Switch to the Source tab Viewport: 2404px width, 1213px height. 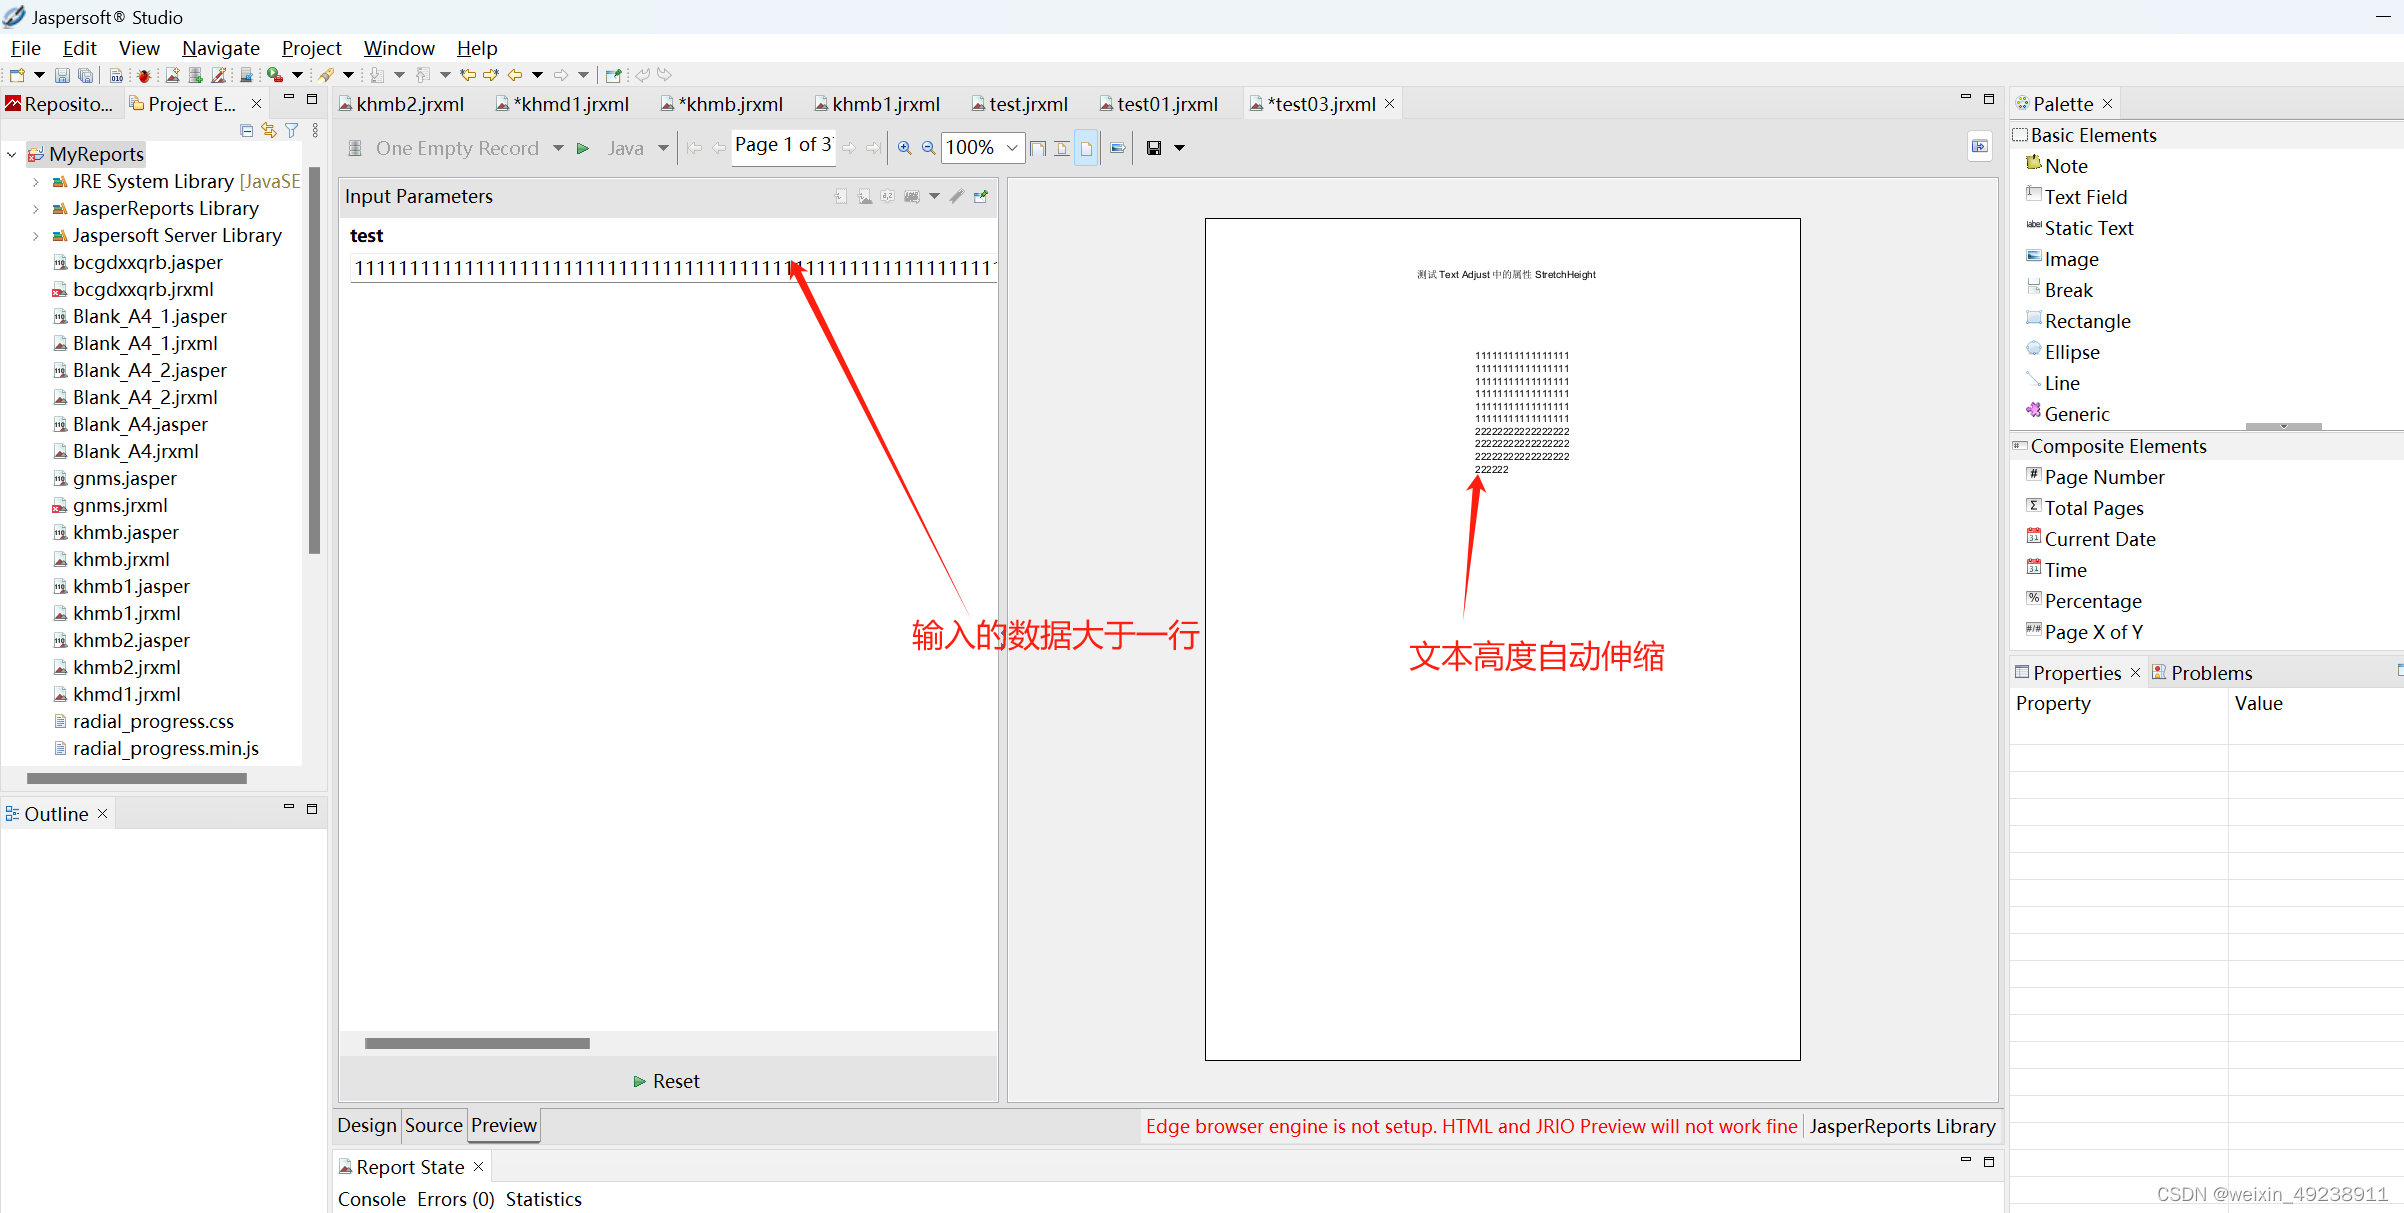[433, 1125]
